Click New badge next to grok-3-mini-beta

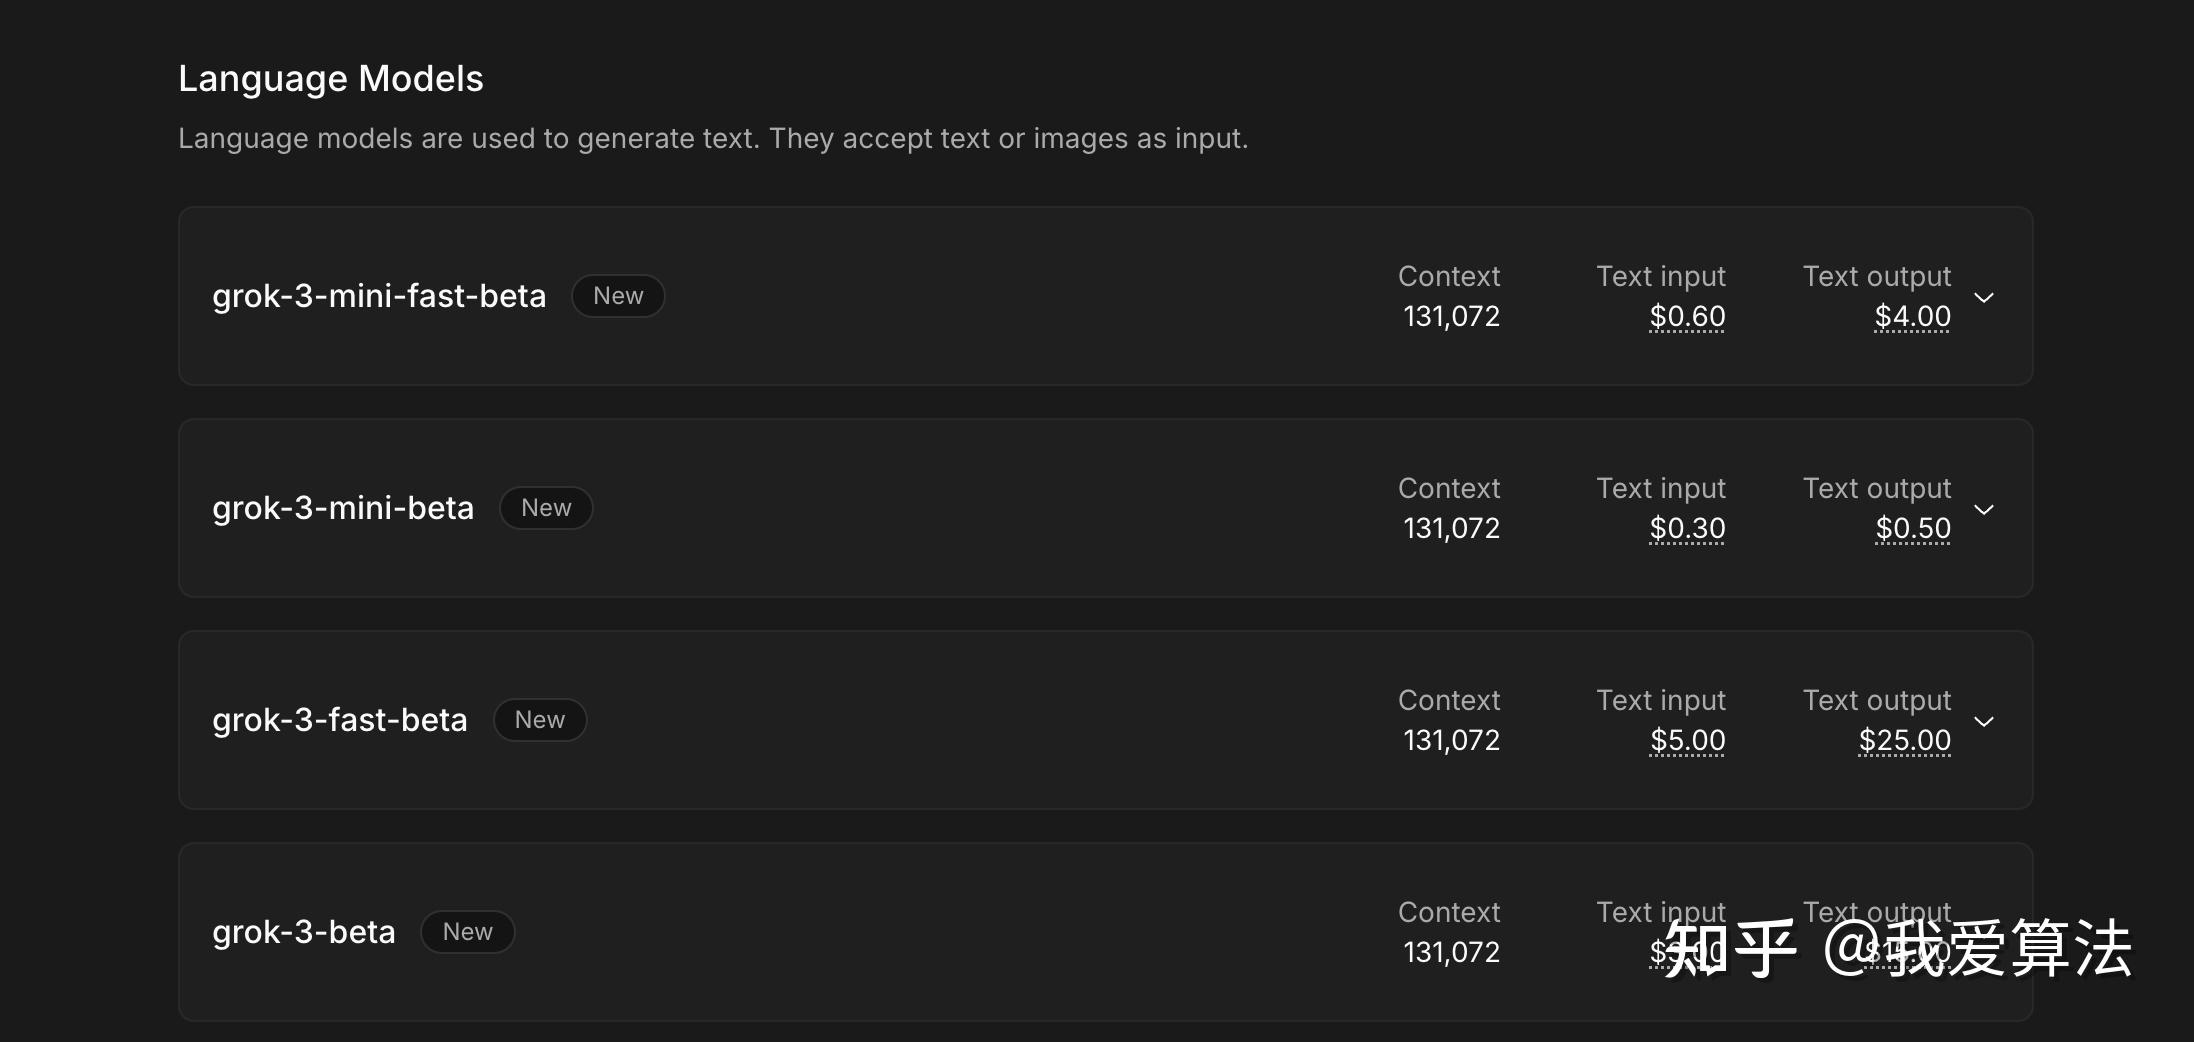click(x=546, y=508)
